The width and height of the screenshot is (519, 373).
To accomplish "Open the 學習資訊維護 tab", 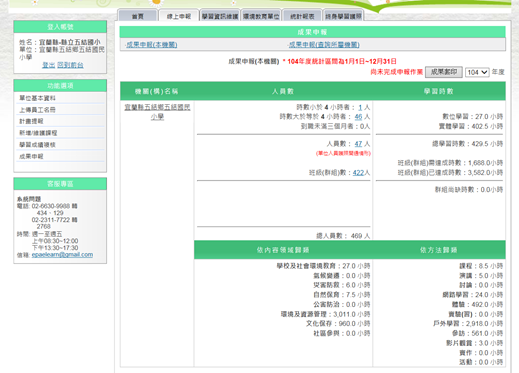I will 220,16.
